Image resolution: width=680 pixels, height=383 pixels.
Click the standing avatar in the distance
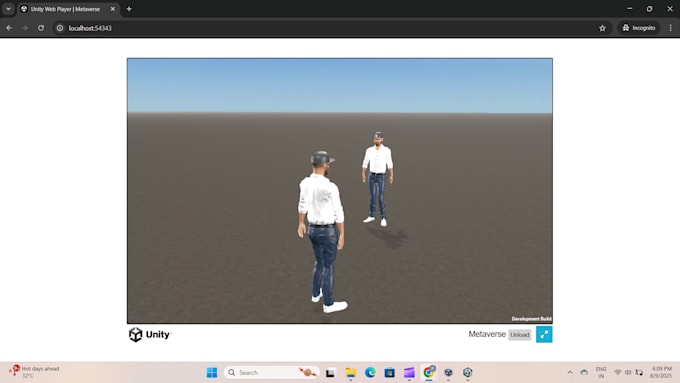tap(378, 179)
